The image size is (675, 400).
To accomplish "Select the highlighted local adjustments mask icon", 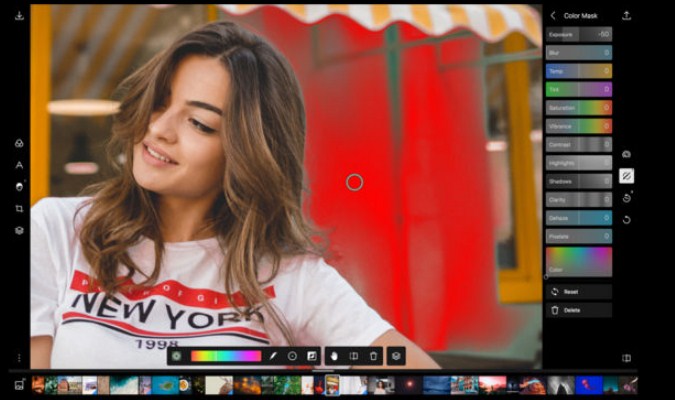I will pyautogui.click(x=626, y=176).
